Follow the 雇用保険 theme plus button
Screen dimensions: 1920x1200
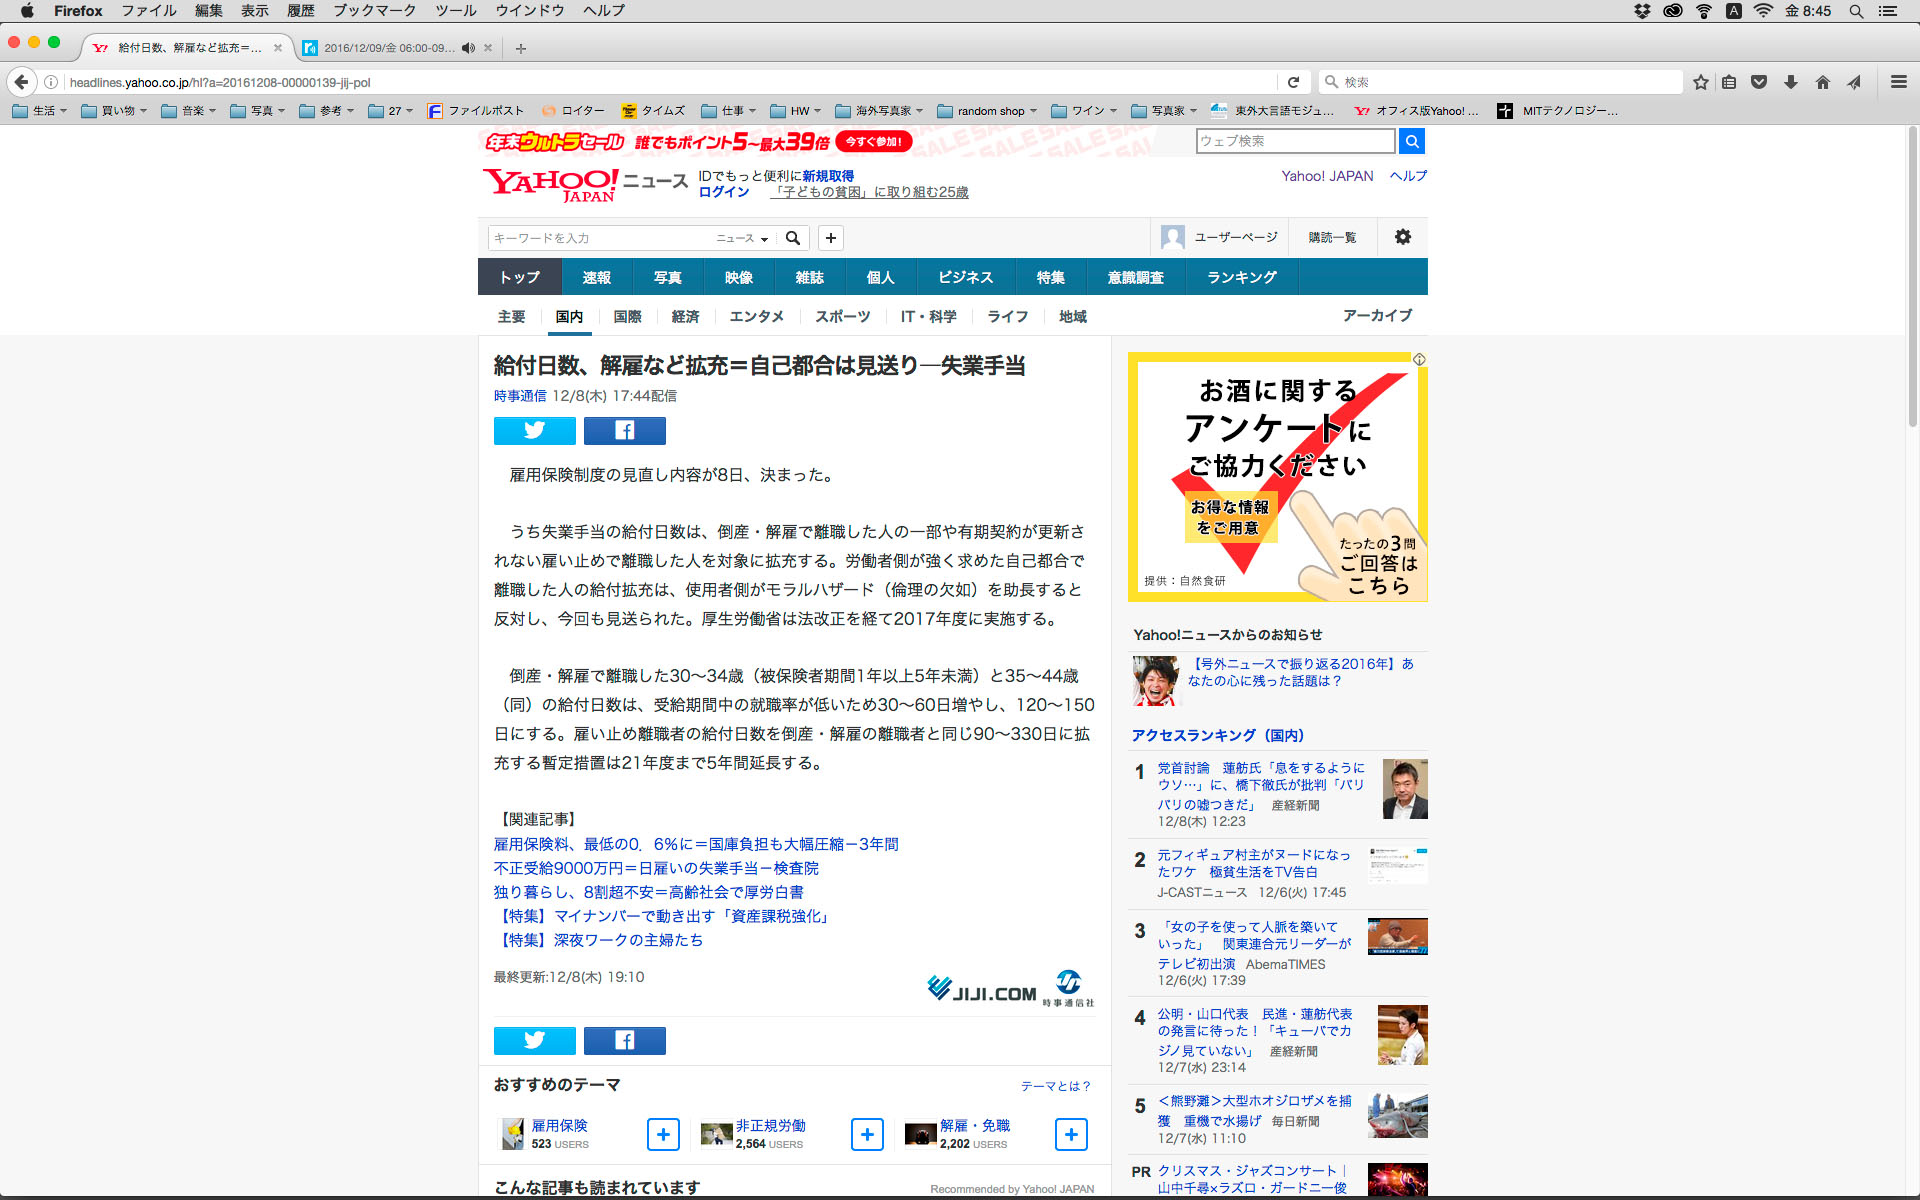pos(663,1134)
